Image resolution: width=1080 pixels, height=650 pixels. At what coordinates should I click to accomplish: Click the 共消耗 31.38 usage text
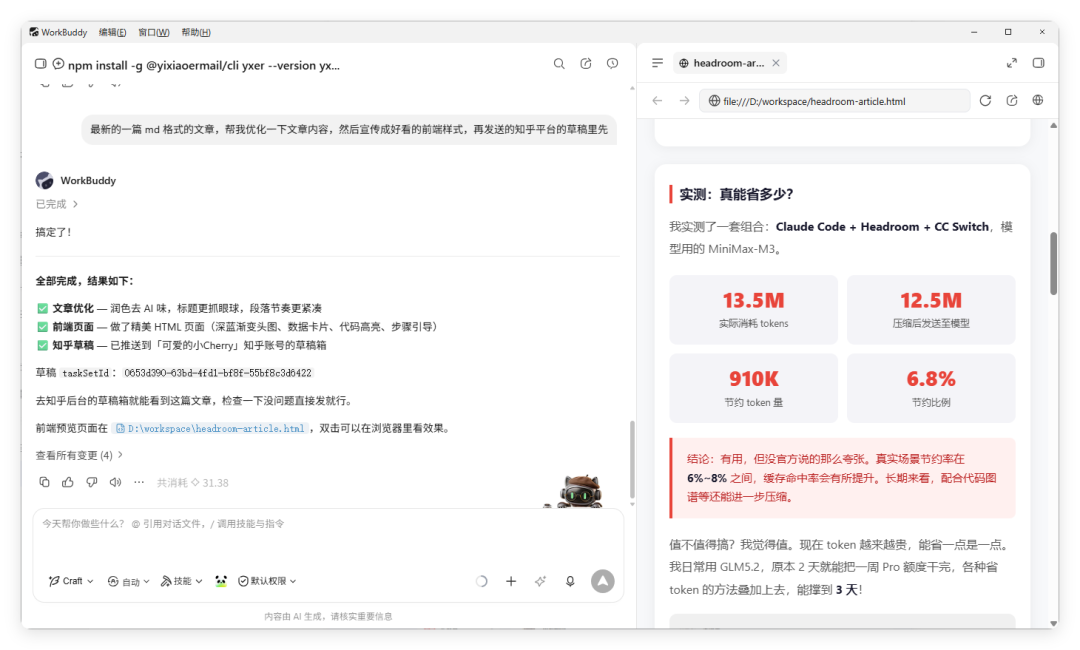click(x=193, y=483)
